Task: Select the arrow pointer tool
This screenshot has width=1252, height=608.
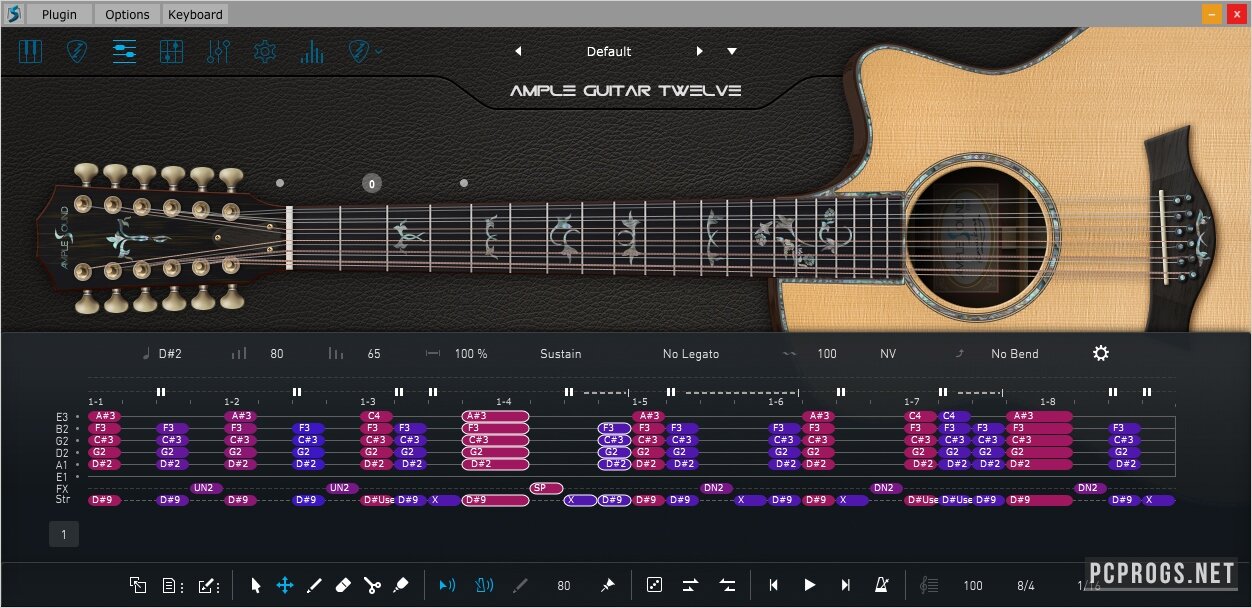Action: tap(256, 585)
